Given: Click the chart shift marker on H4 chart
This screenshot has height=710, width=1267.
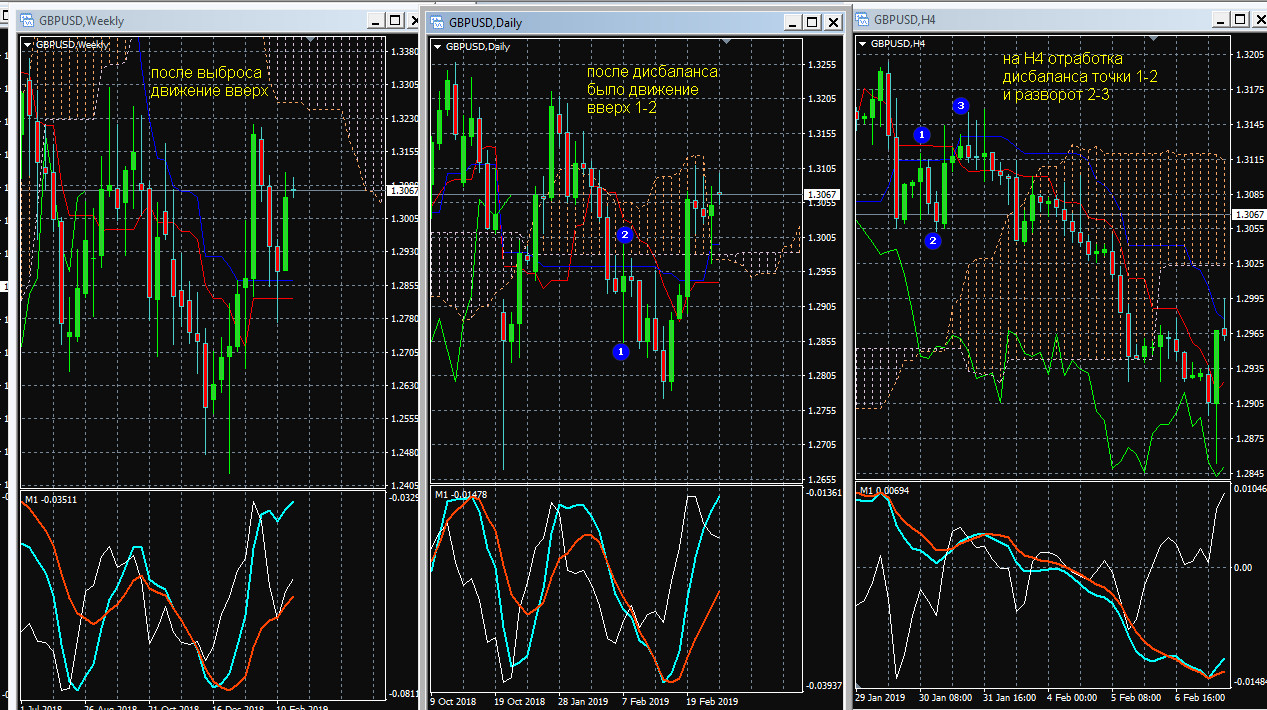Looking at the screenshot, I should pos(1153,38).
